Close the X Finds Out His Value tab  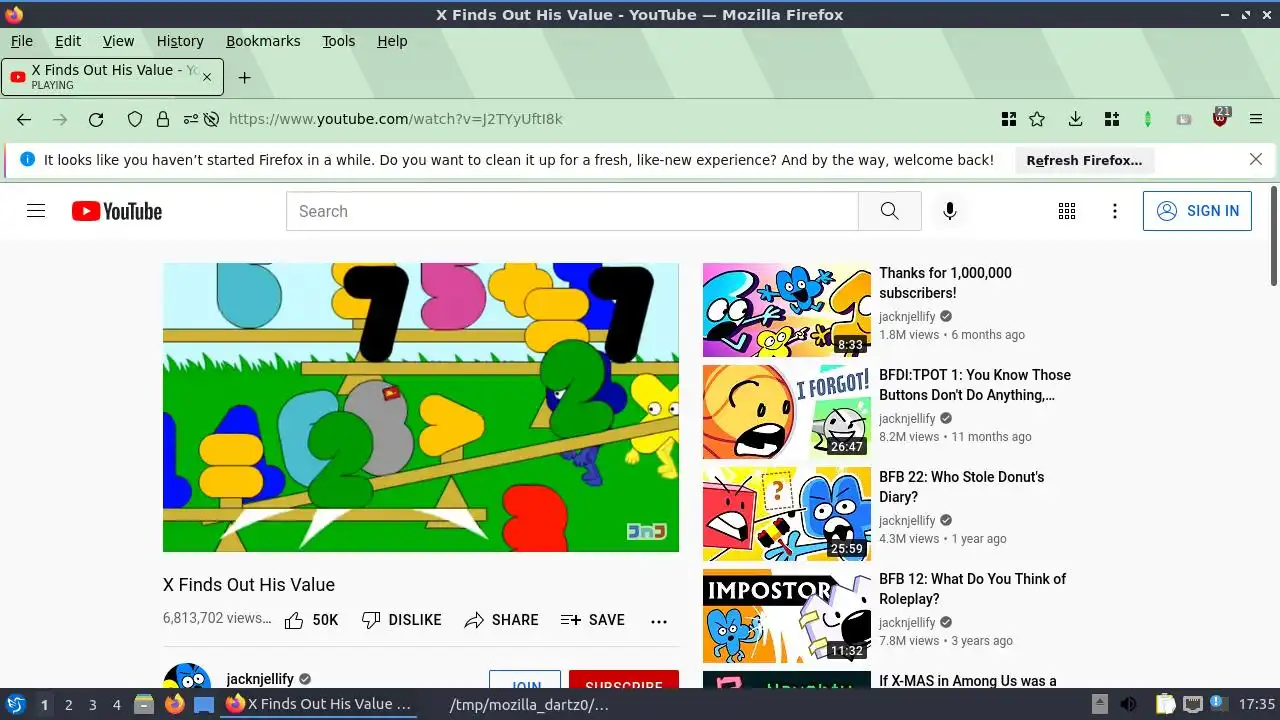coord(207,77)
